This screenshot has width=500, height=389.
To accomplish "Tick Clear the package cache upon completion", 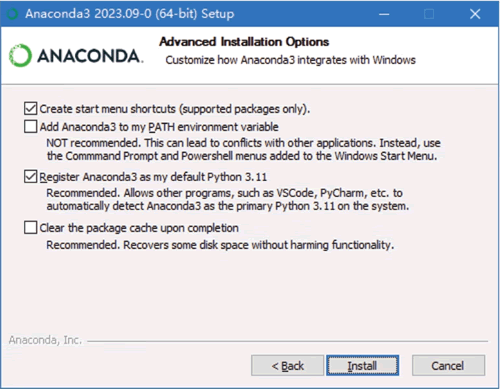I will point(30,228).
